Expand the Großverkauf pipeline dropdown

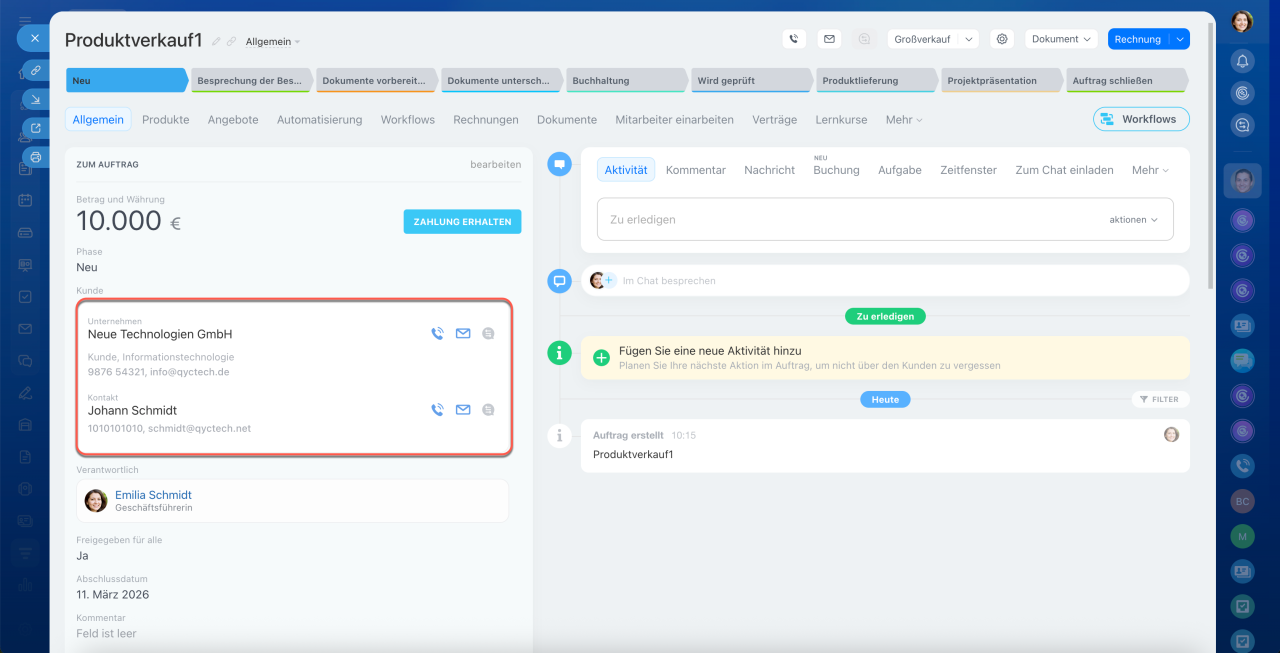tap(967, 39)
